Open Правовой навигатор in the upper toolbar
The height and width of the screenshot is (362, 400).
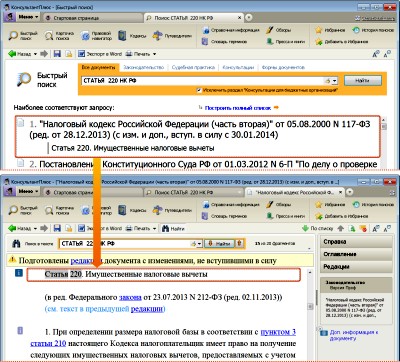(96, 36)
